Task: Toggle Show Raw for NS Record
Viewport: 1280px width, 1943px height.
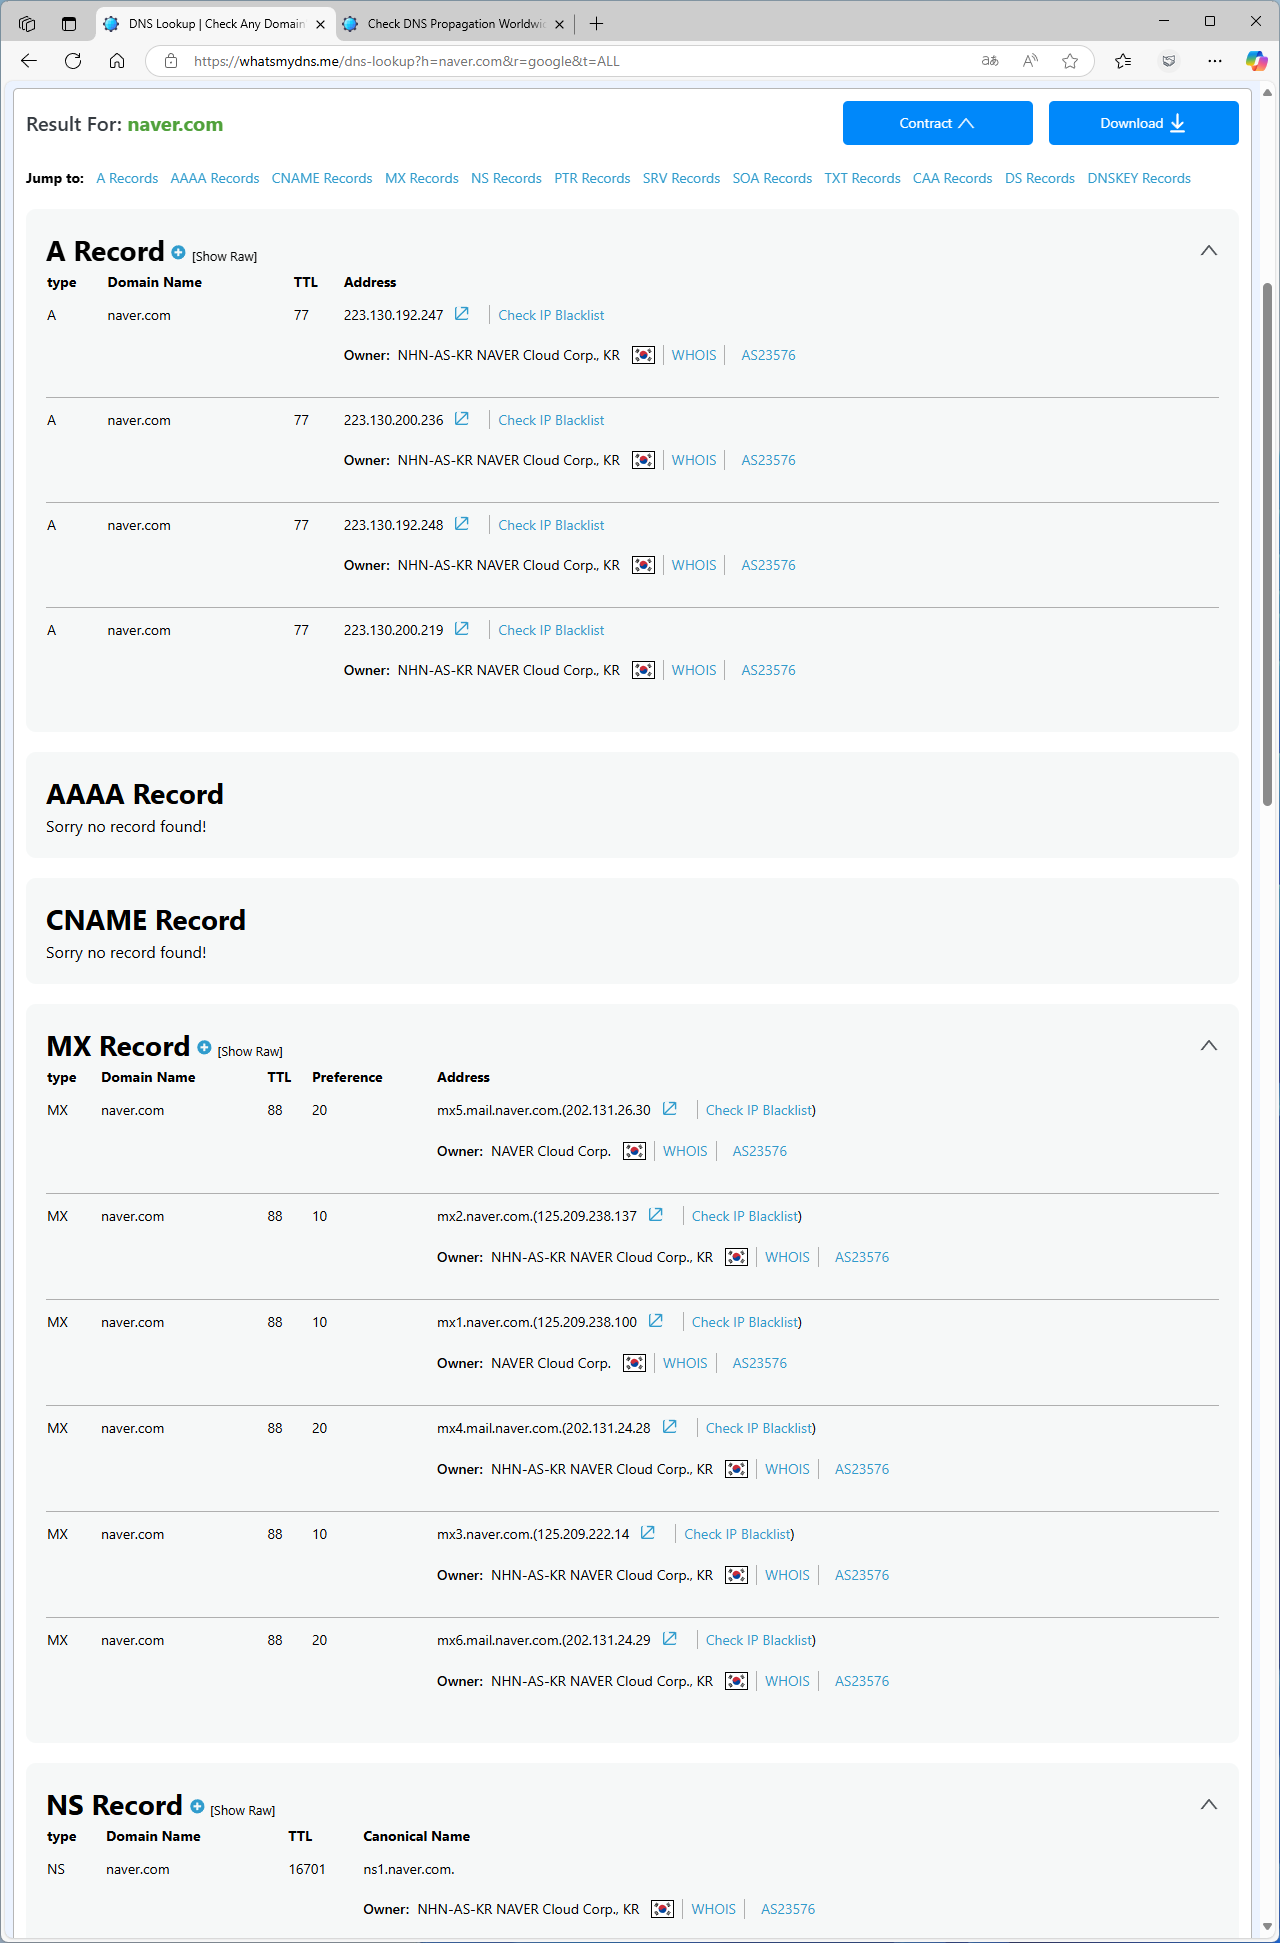Action: [242, 1811]
